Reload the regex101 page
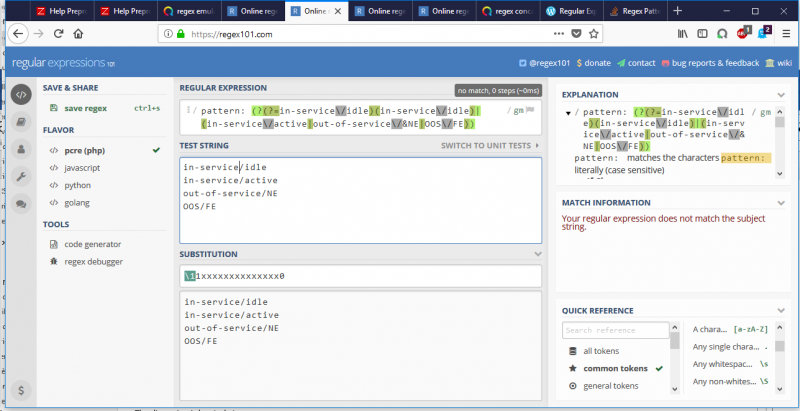Viewport: 800px width, 411px height. 59,34
